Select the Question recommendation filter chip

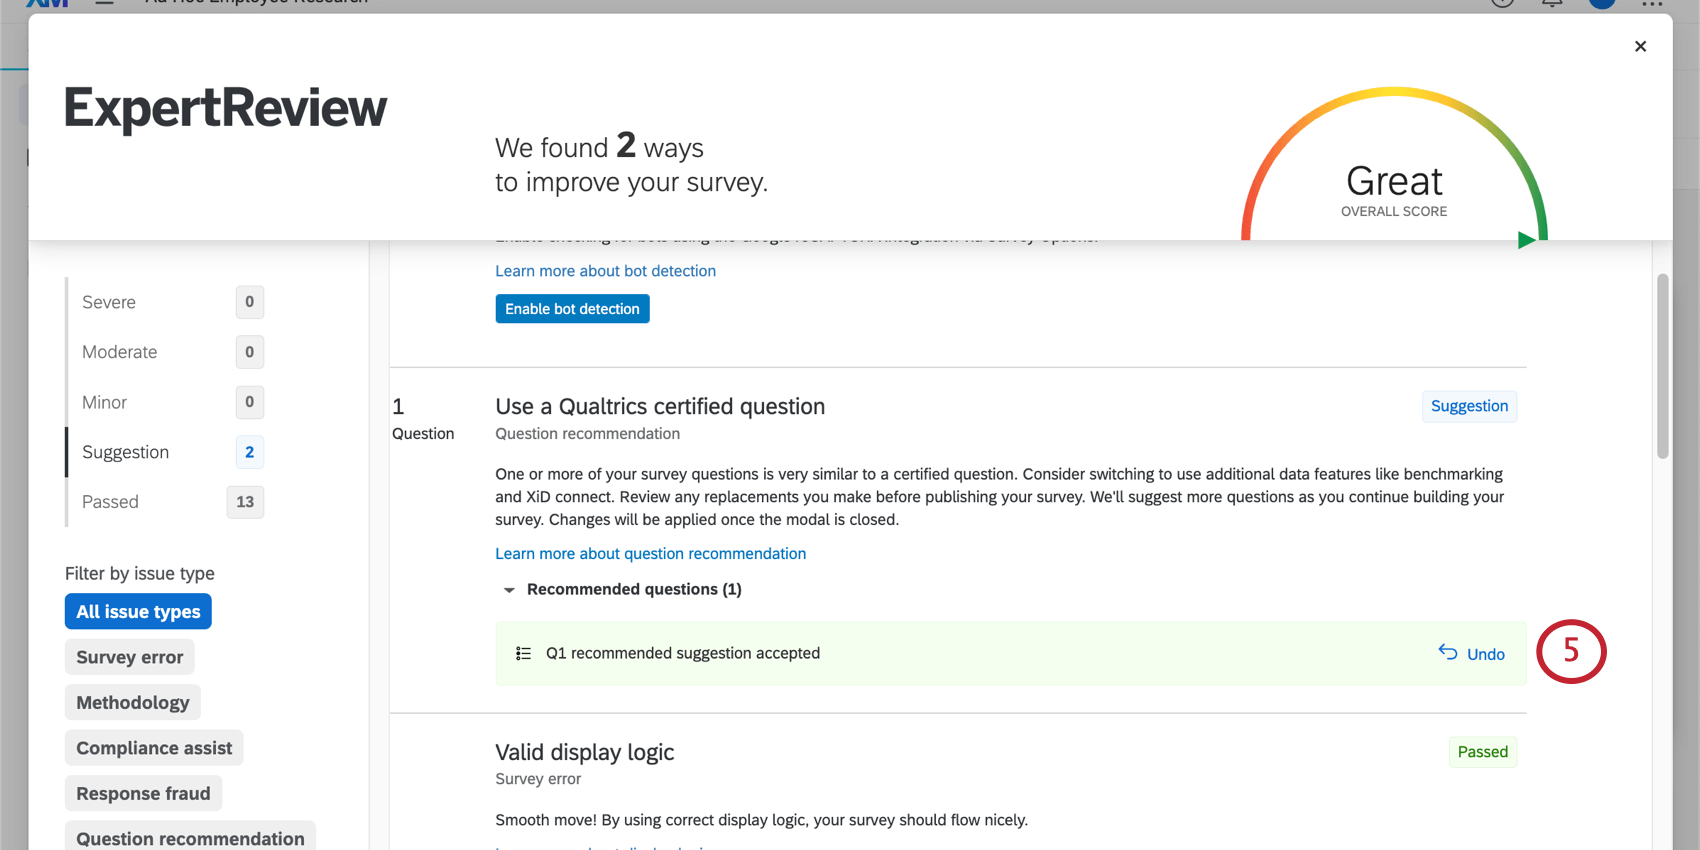point(190,837)
